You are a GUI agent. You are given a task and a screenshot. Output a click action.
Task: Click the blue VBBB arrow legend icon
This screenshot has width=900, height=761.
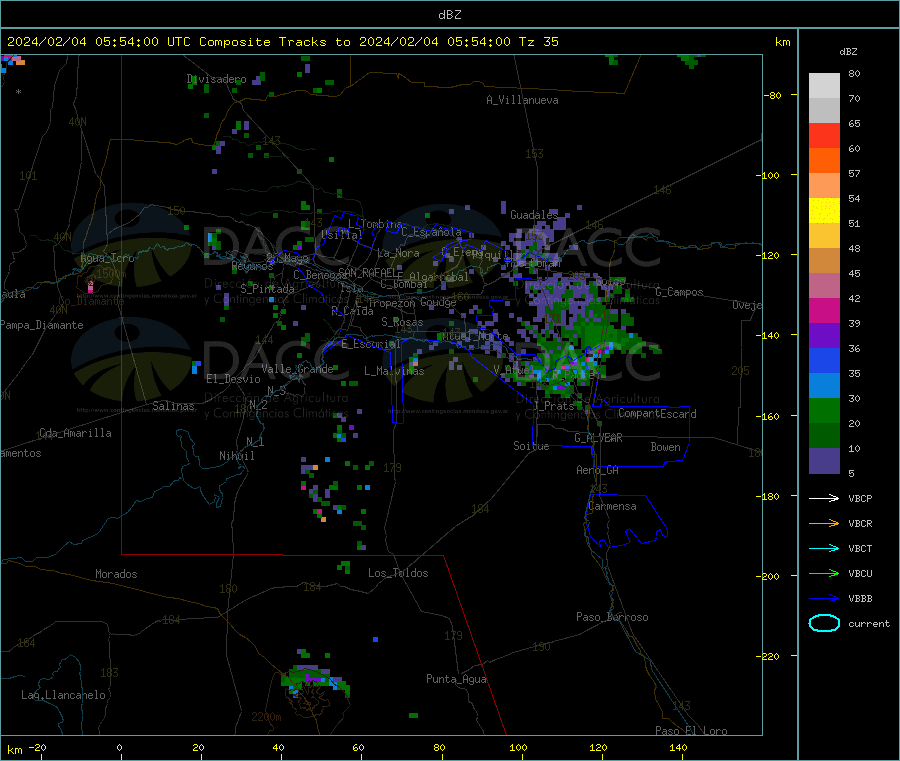(x=824, y=598)
